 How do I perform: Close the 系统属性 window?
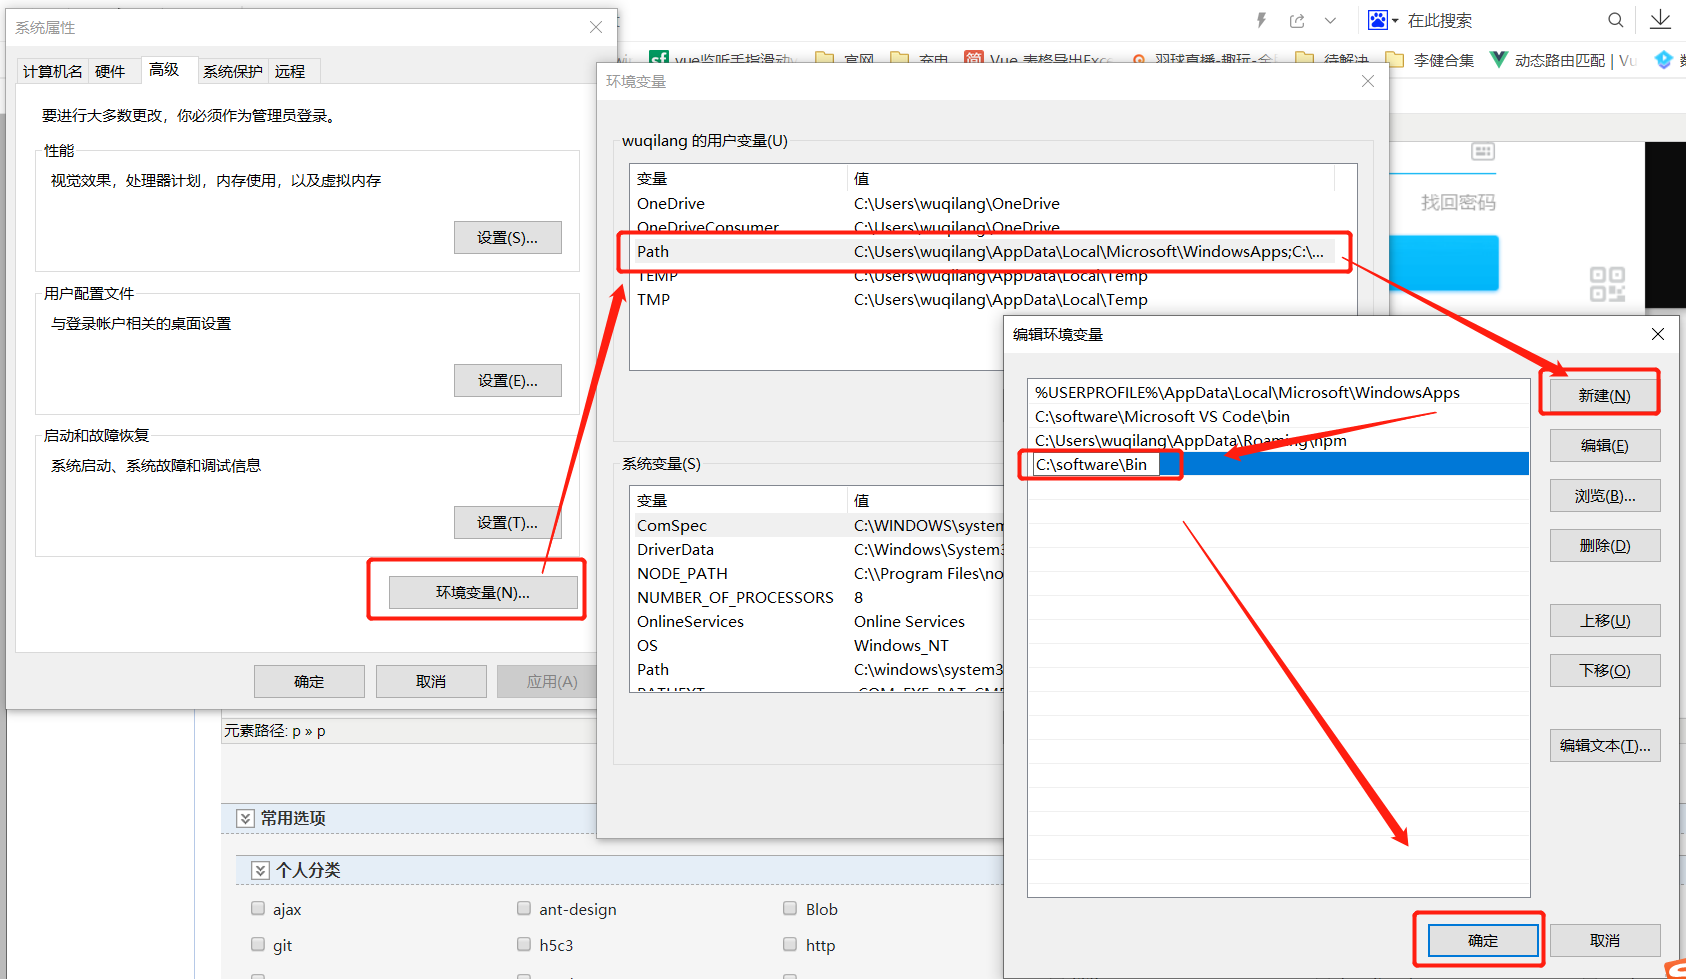(x=596, y=27)
